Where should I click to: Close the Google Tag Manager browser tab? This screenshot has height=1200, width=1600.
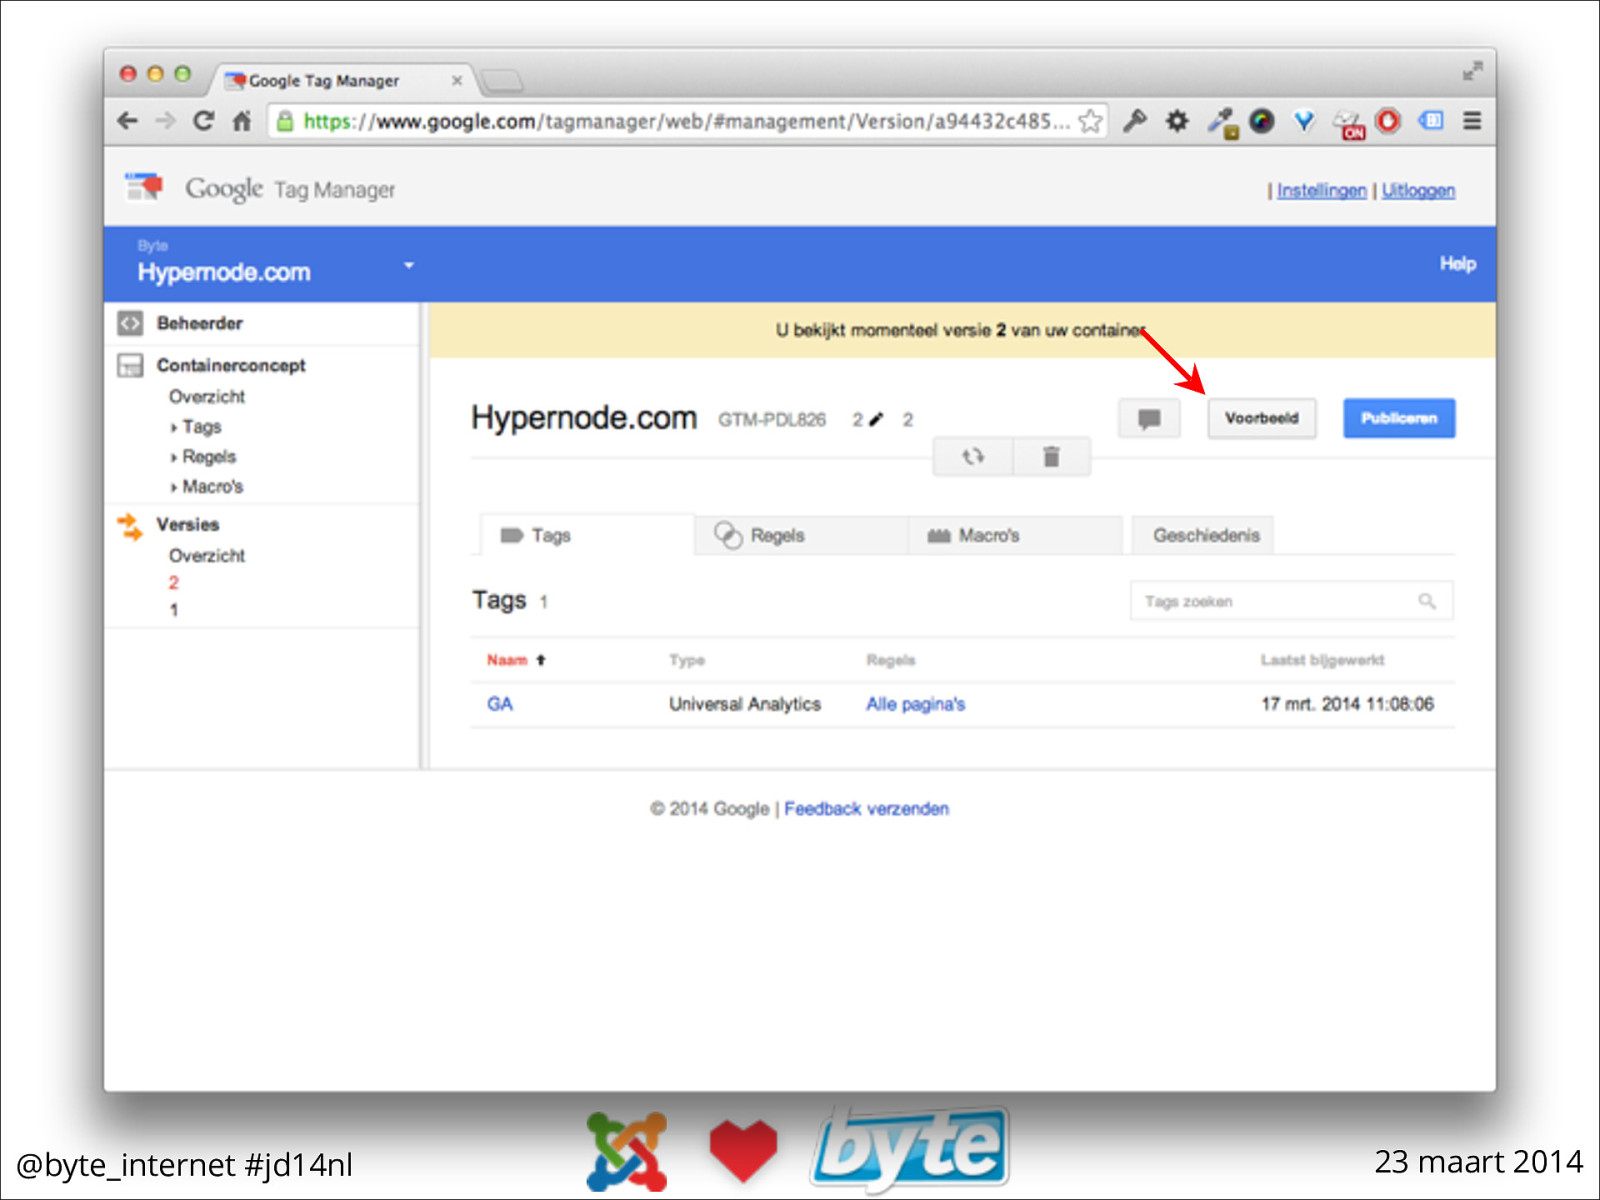point(457,81)
